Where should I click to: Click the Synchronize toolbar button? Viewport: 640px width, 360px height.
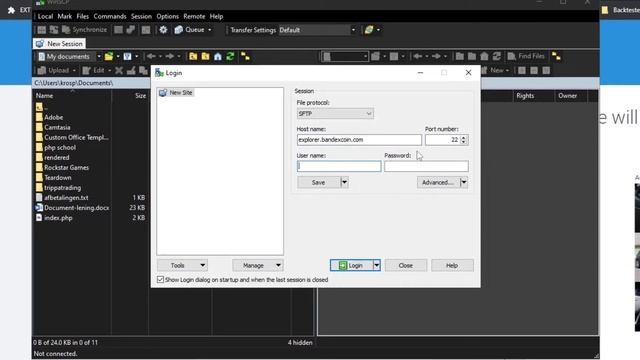(x=84, y=30)
